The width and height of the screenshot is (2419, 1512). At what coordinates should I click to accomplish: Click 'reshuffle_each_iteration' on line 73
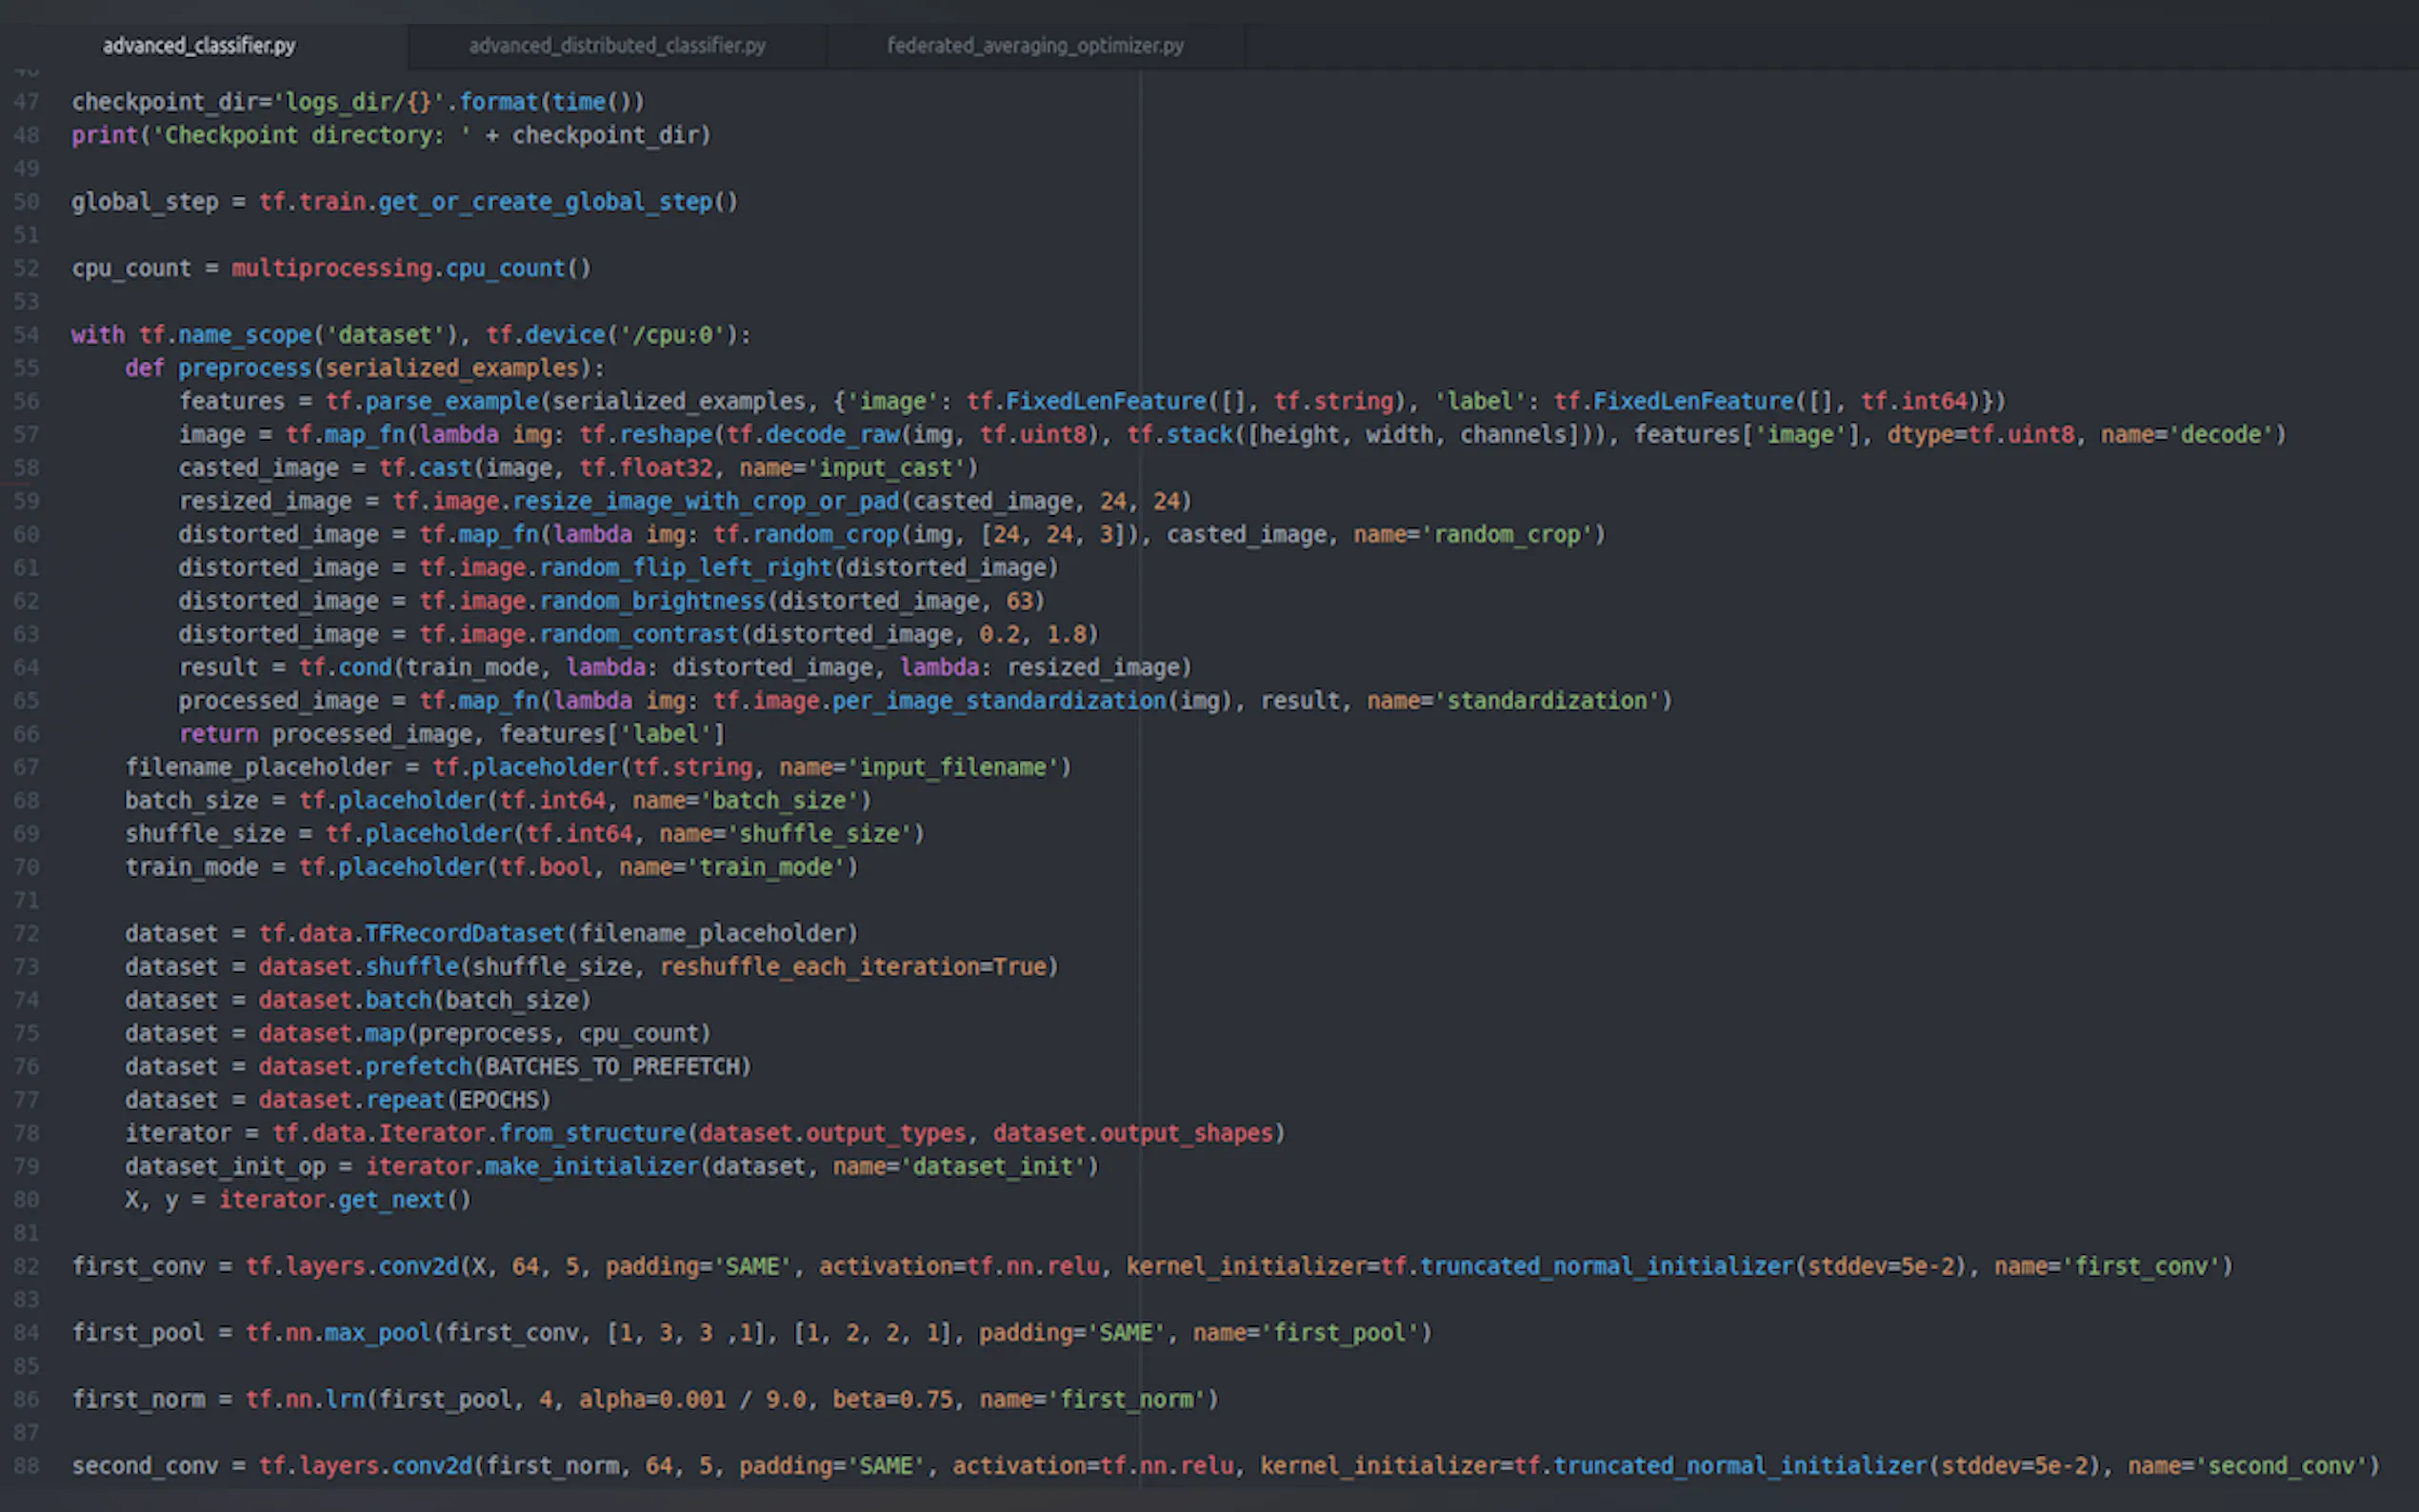[x=819, y=967]
